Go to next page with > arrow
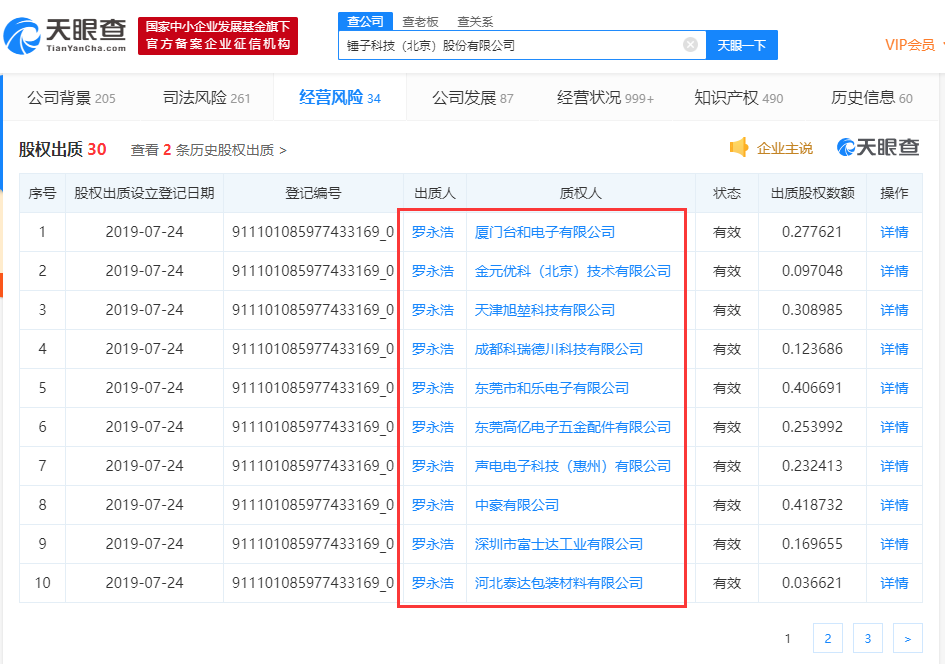945x664 pixels. pos(908,638)
